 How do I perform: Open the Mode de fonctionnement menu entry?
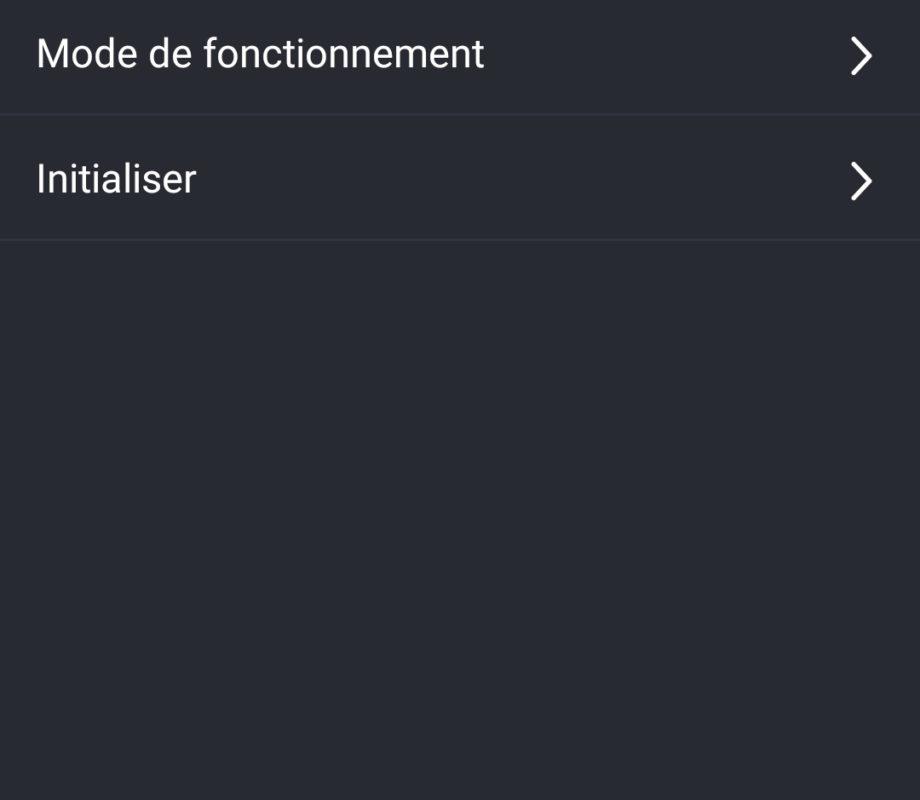tap(460, 56)
